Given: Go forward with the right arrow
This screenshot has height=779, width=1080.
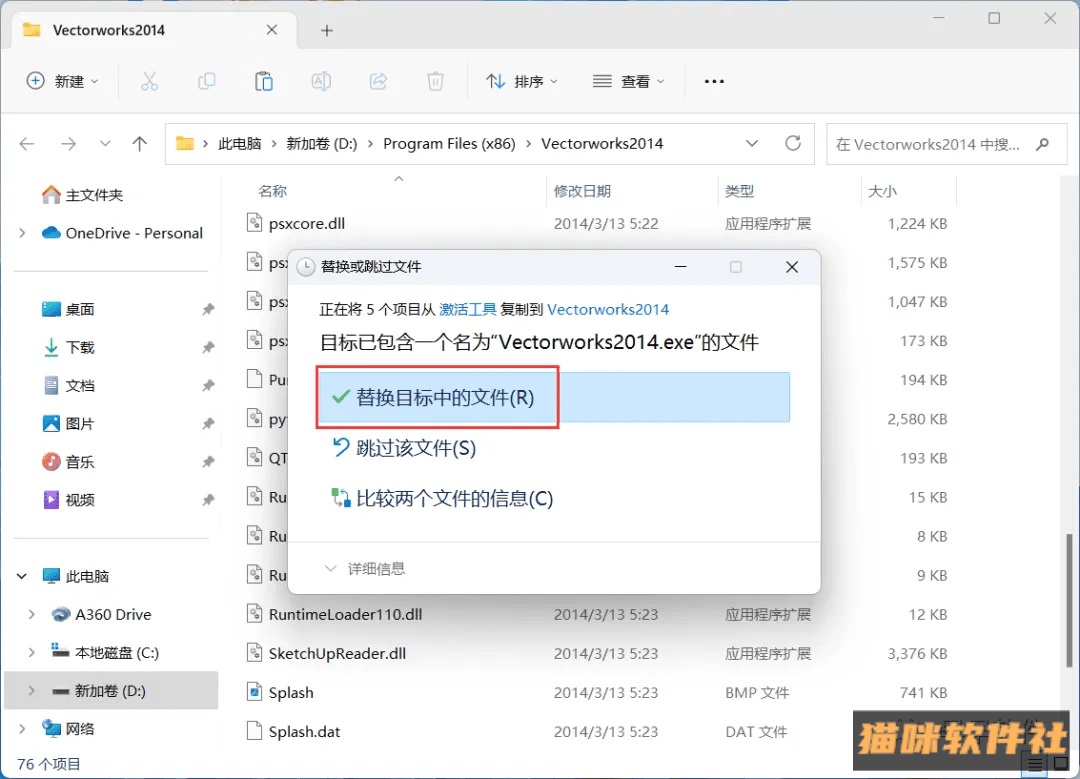Looking at the screenshot, I should click(x=68, y=143).
